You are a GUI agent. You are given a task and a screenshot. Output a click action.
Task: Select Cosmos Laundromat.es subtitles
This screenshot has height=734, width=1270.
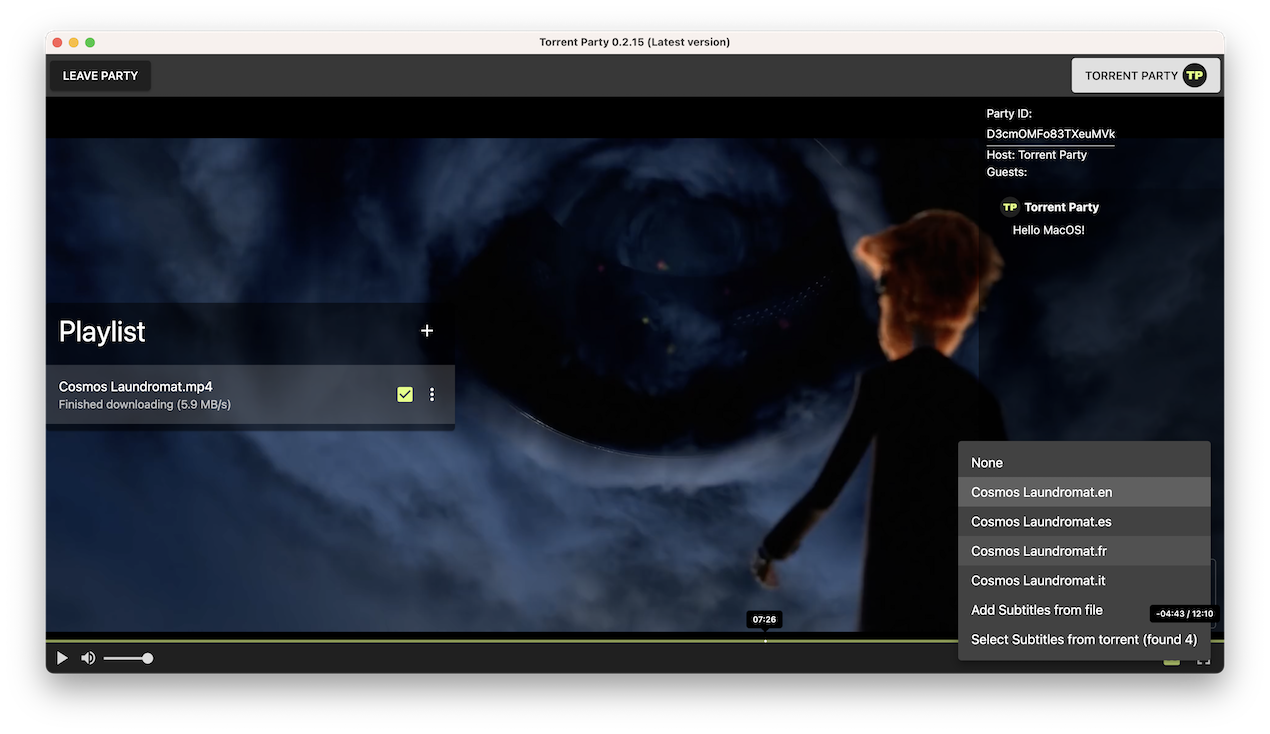(x=1084, y=522)
